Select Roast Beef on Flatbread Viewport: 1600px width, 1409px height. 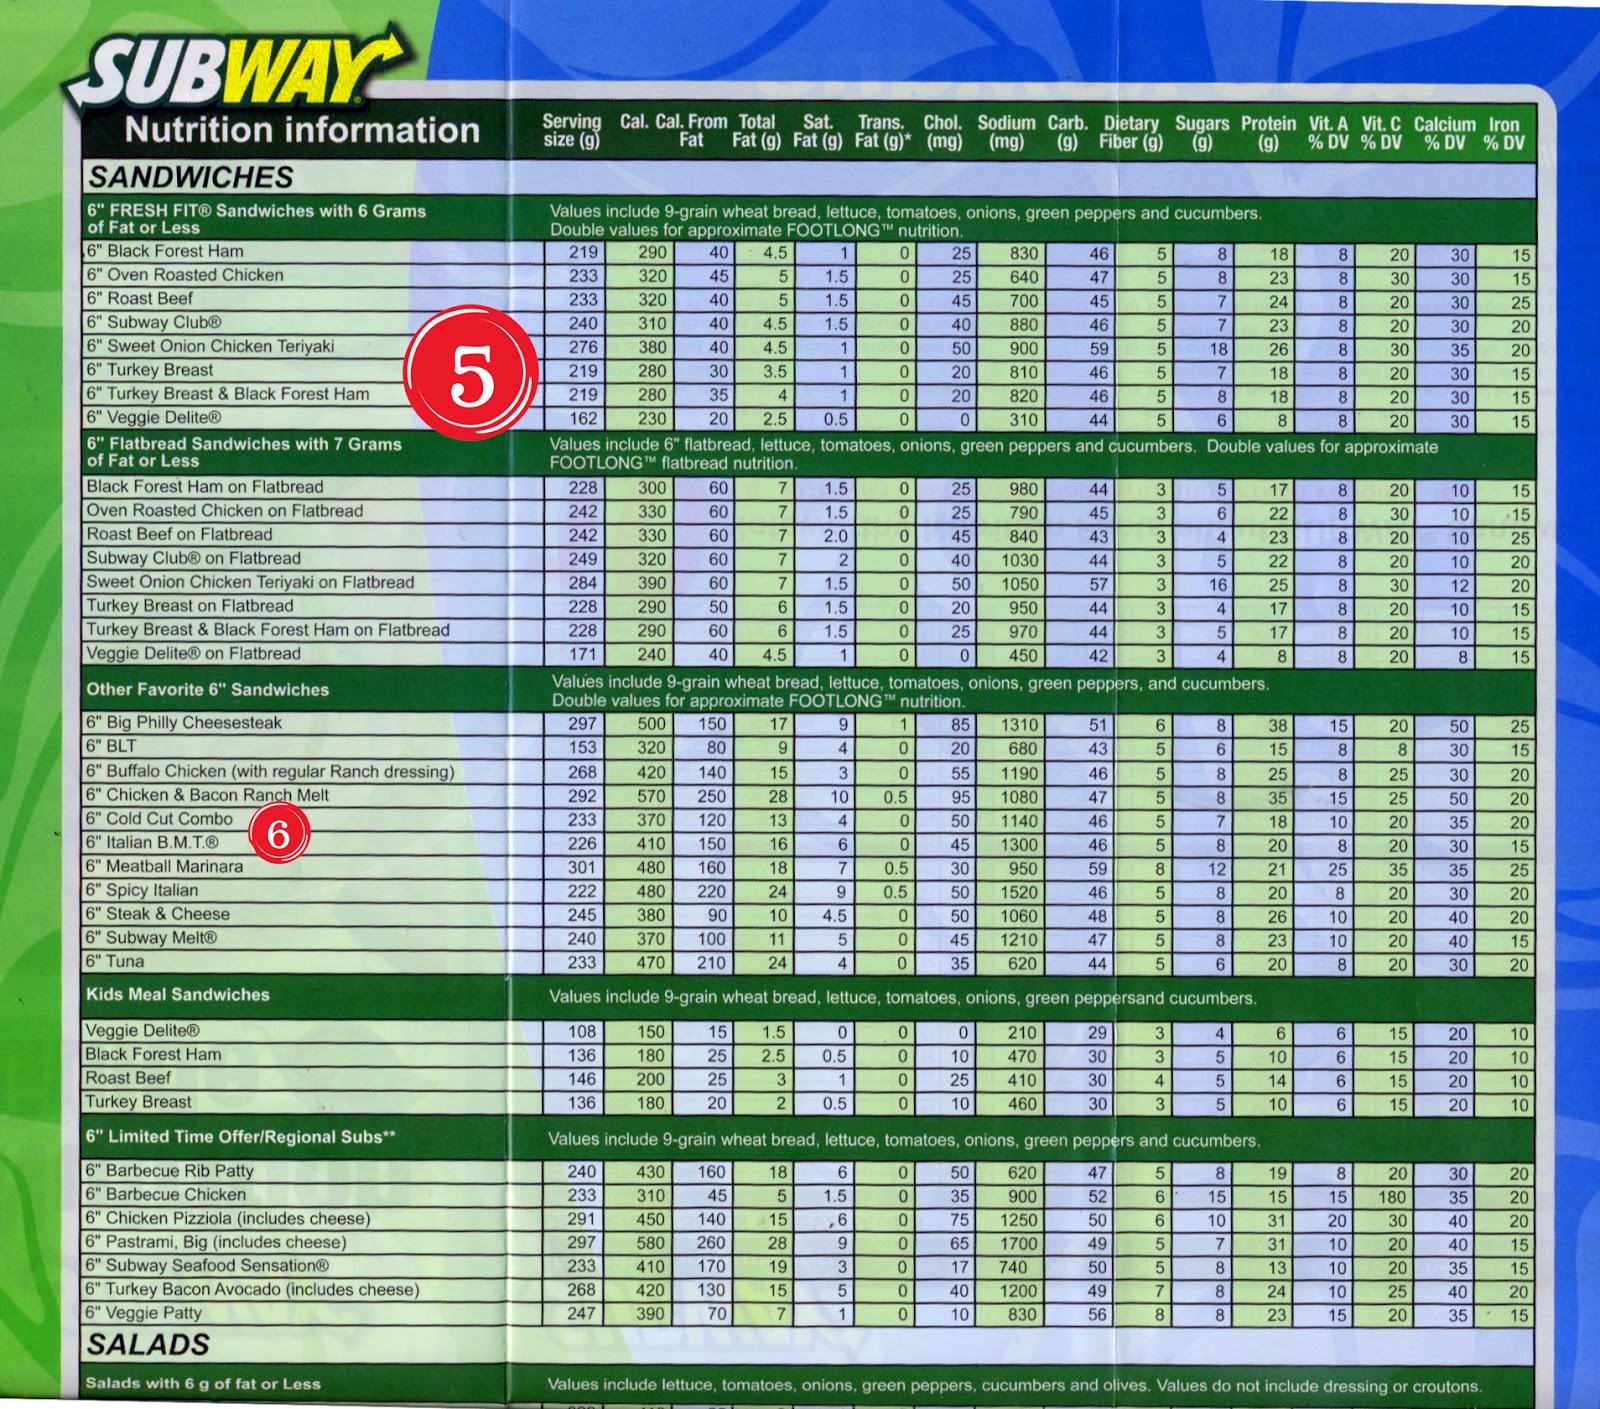click(x=179, y=534)
